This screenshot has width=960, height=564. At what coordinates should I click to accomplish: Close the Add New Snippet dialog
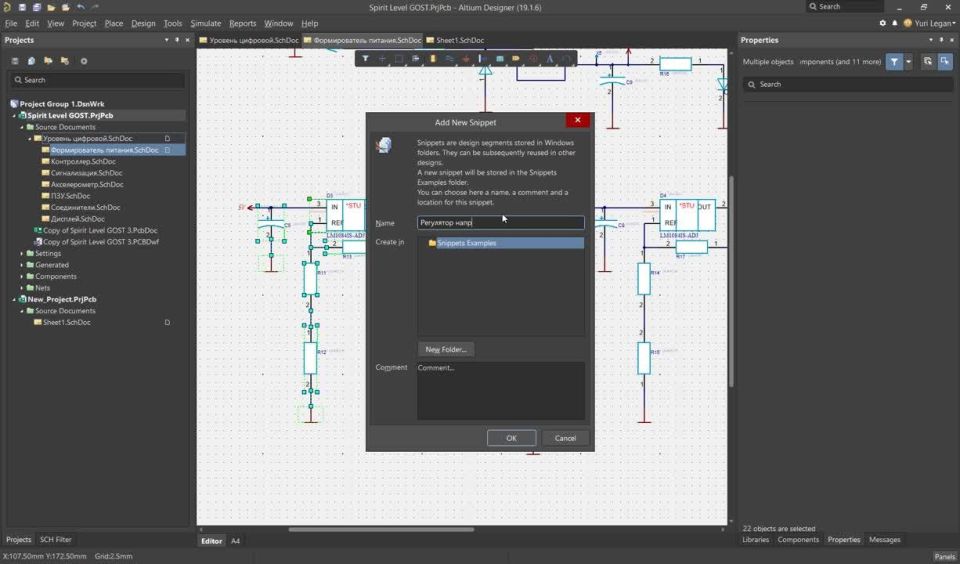pyautogui.click(x=577, y=120)
